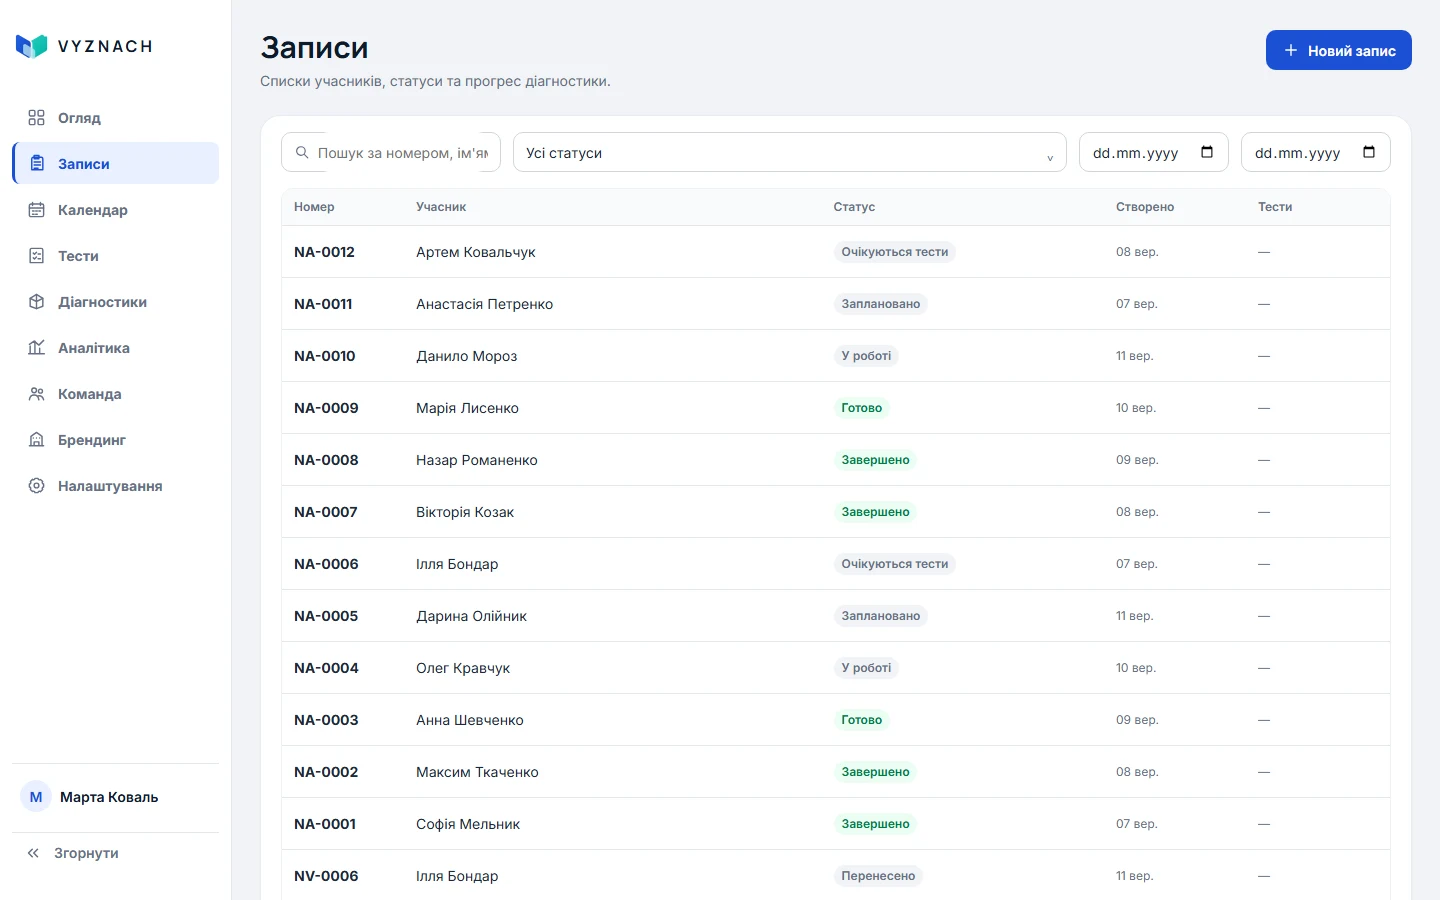Click the search magnifier icon
The width and height of the screenshot is (1440, 900).
(302, 153)
